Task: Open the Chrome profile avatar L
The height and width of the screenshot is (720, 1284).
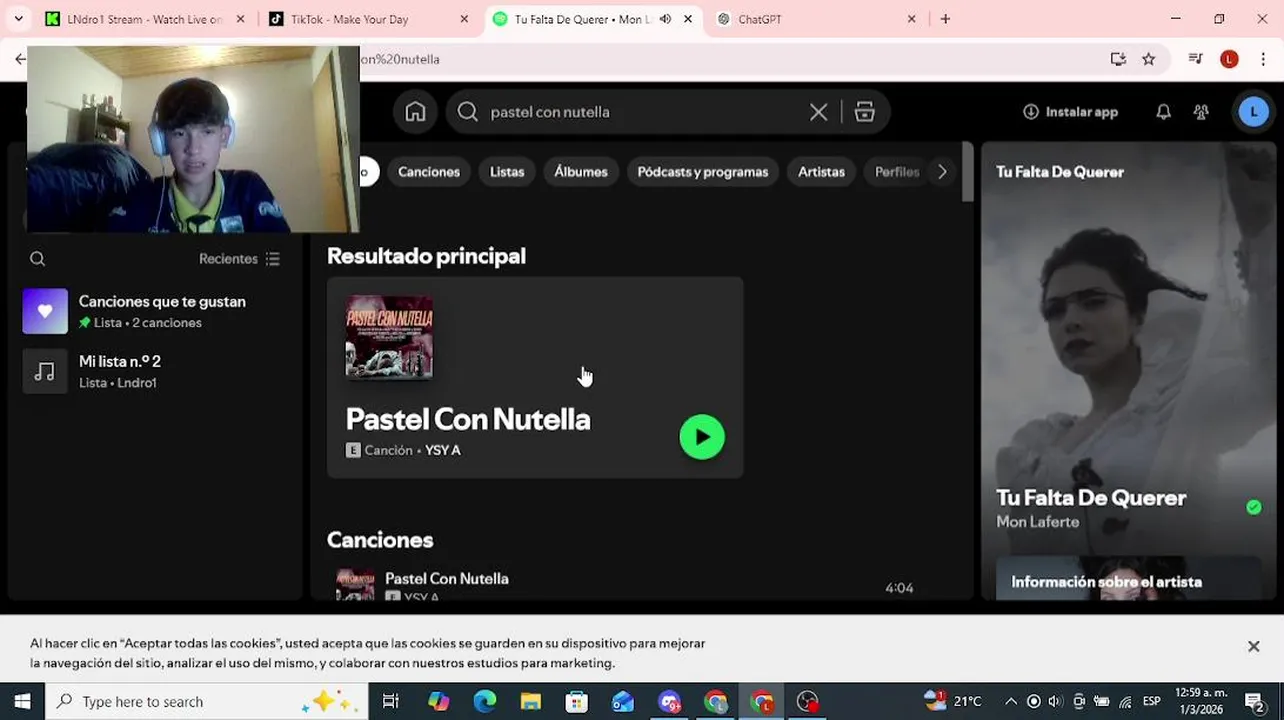Action: (x=1229, y=59)
